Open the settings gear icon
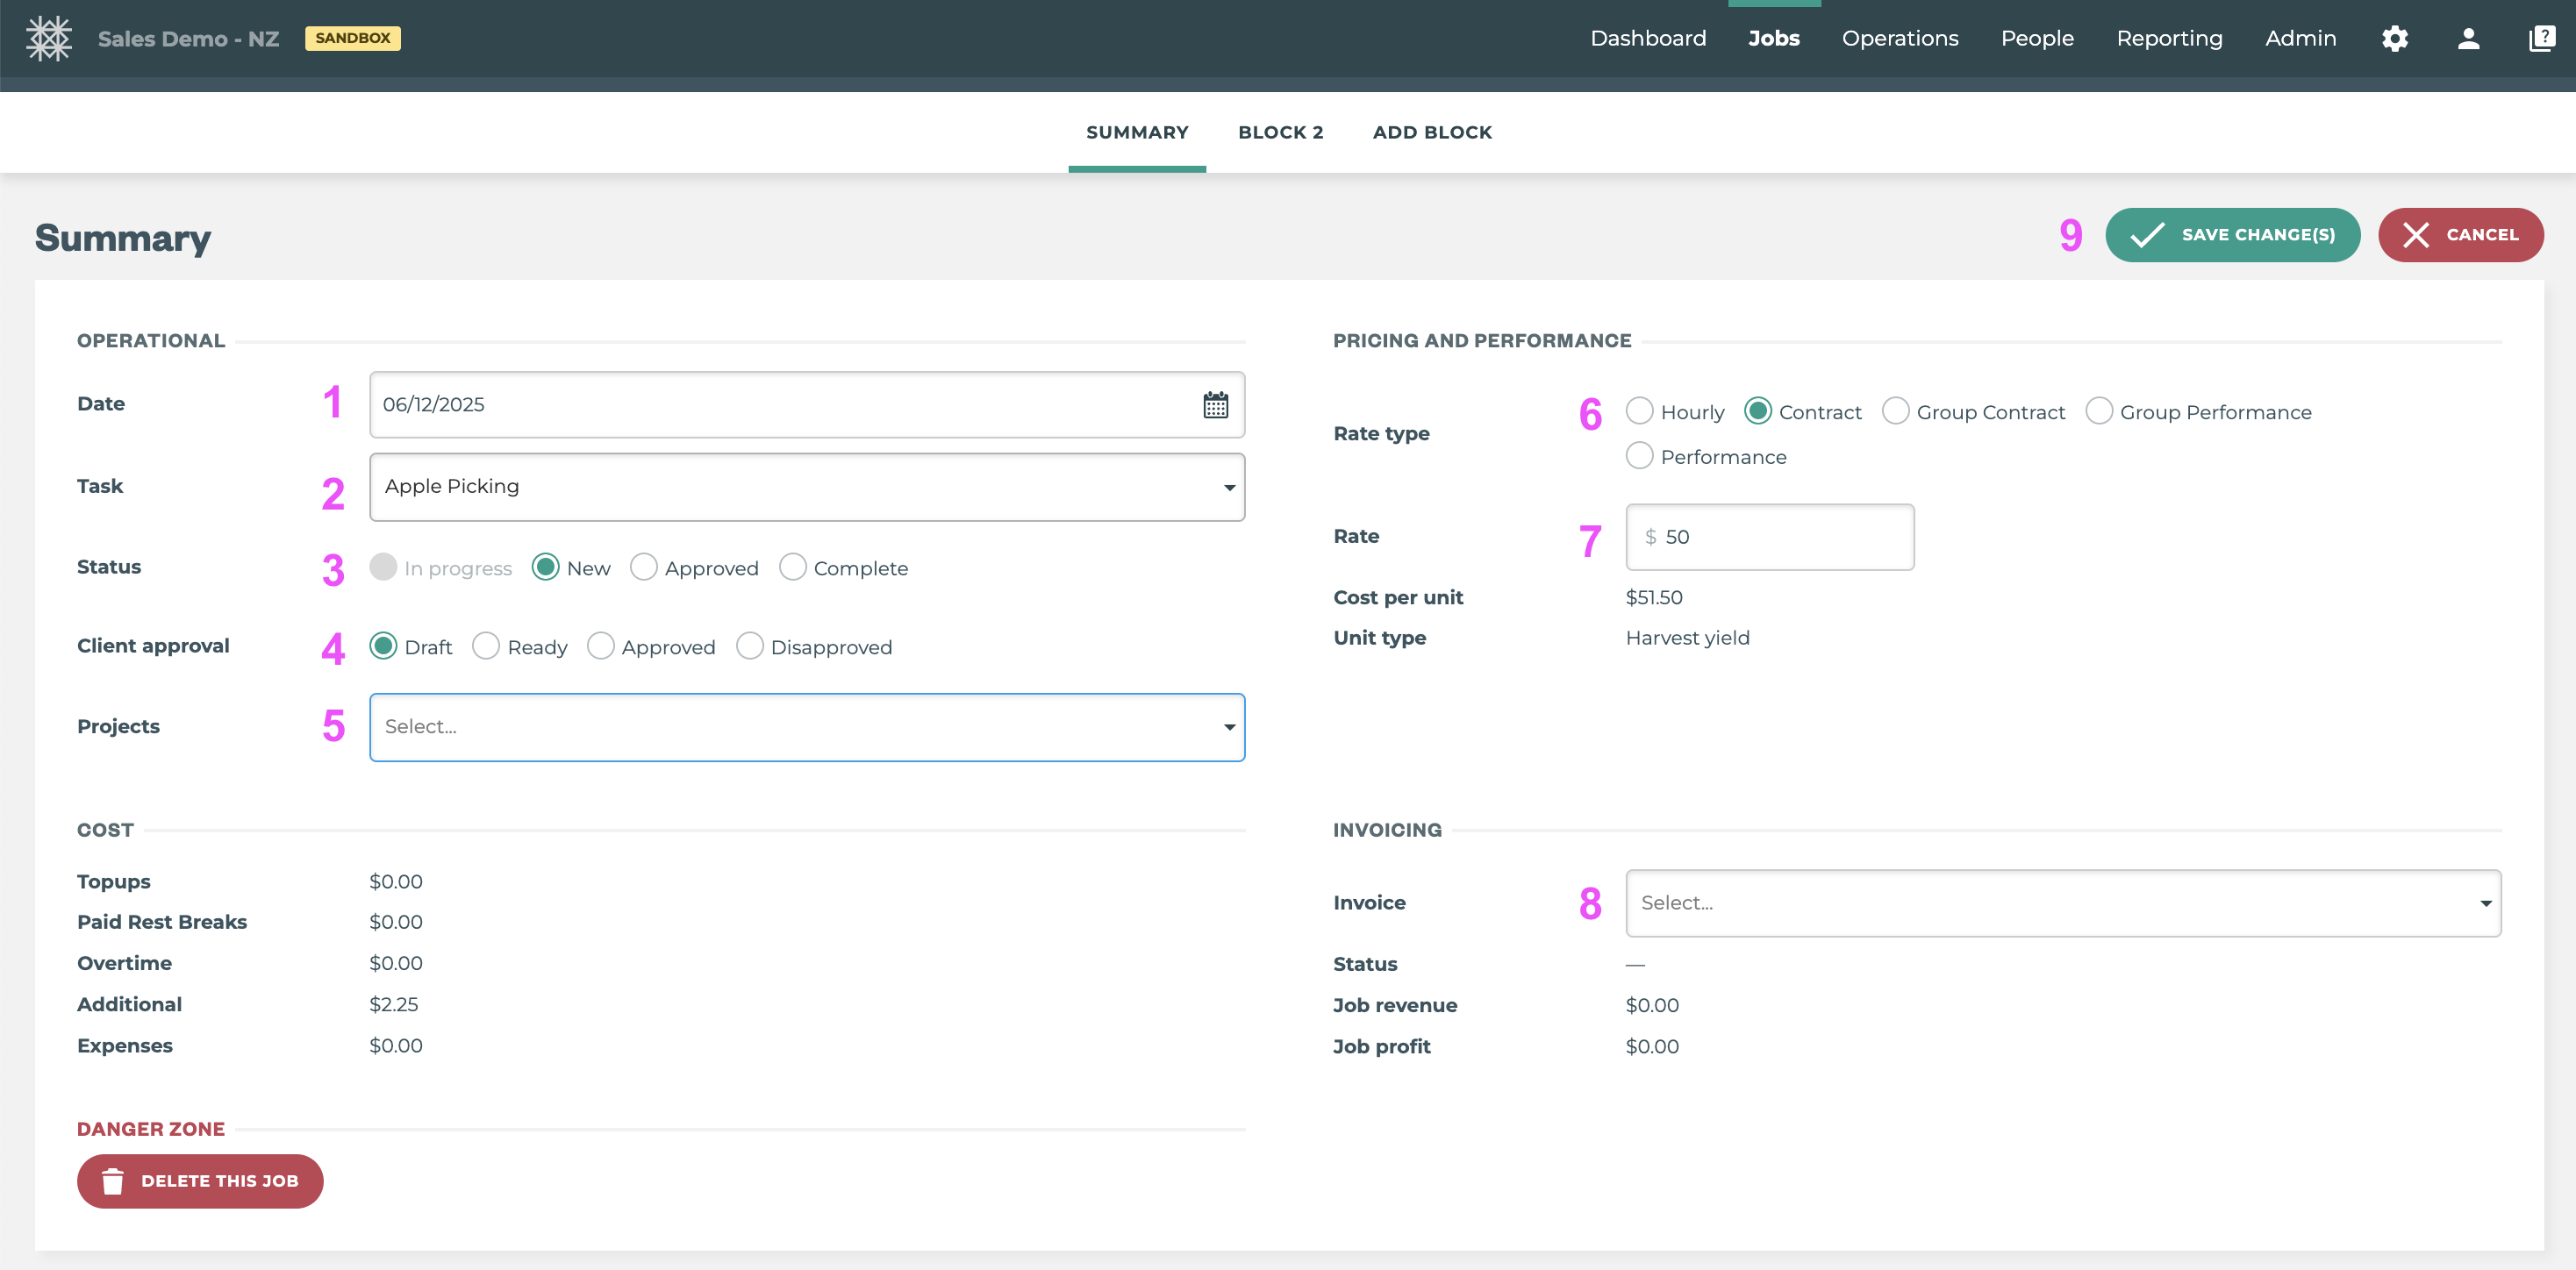The image size is (2576, 1270). [2394, 38]
